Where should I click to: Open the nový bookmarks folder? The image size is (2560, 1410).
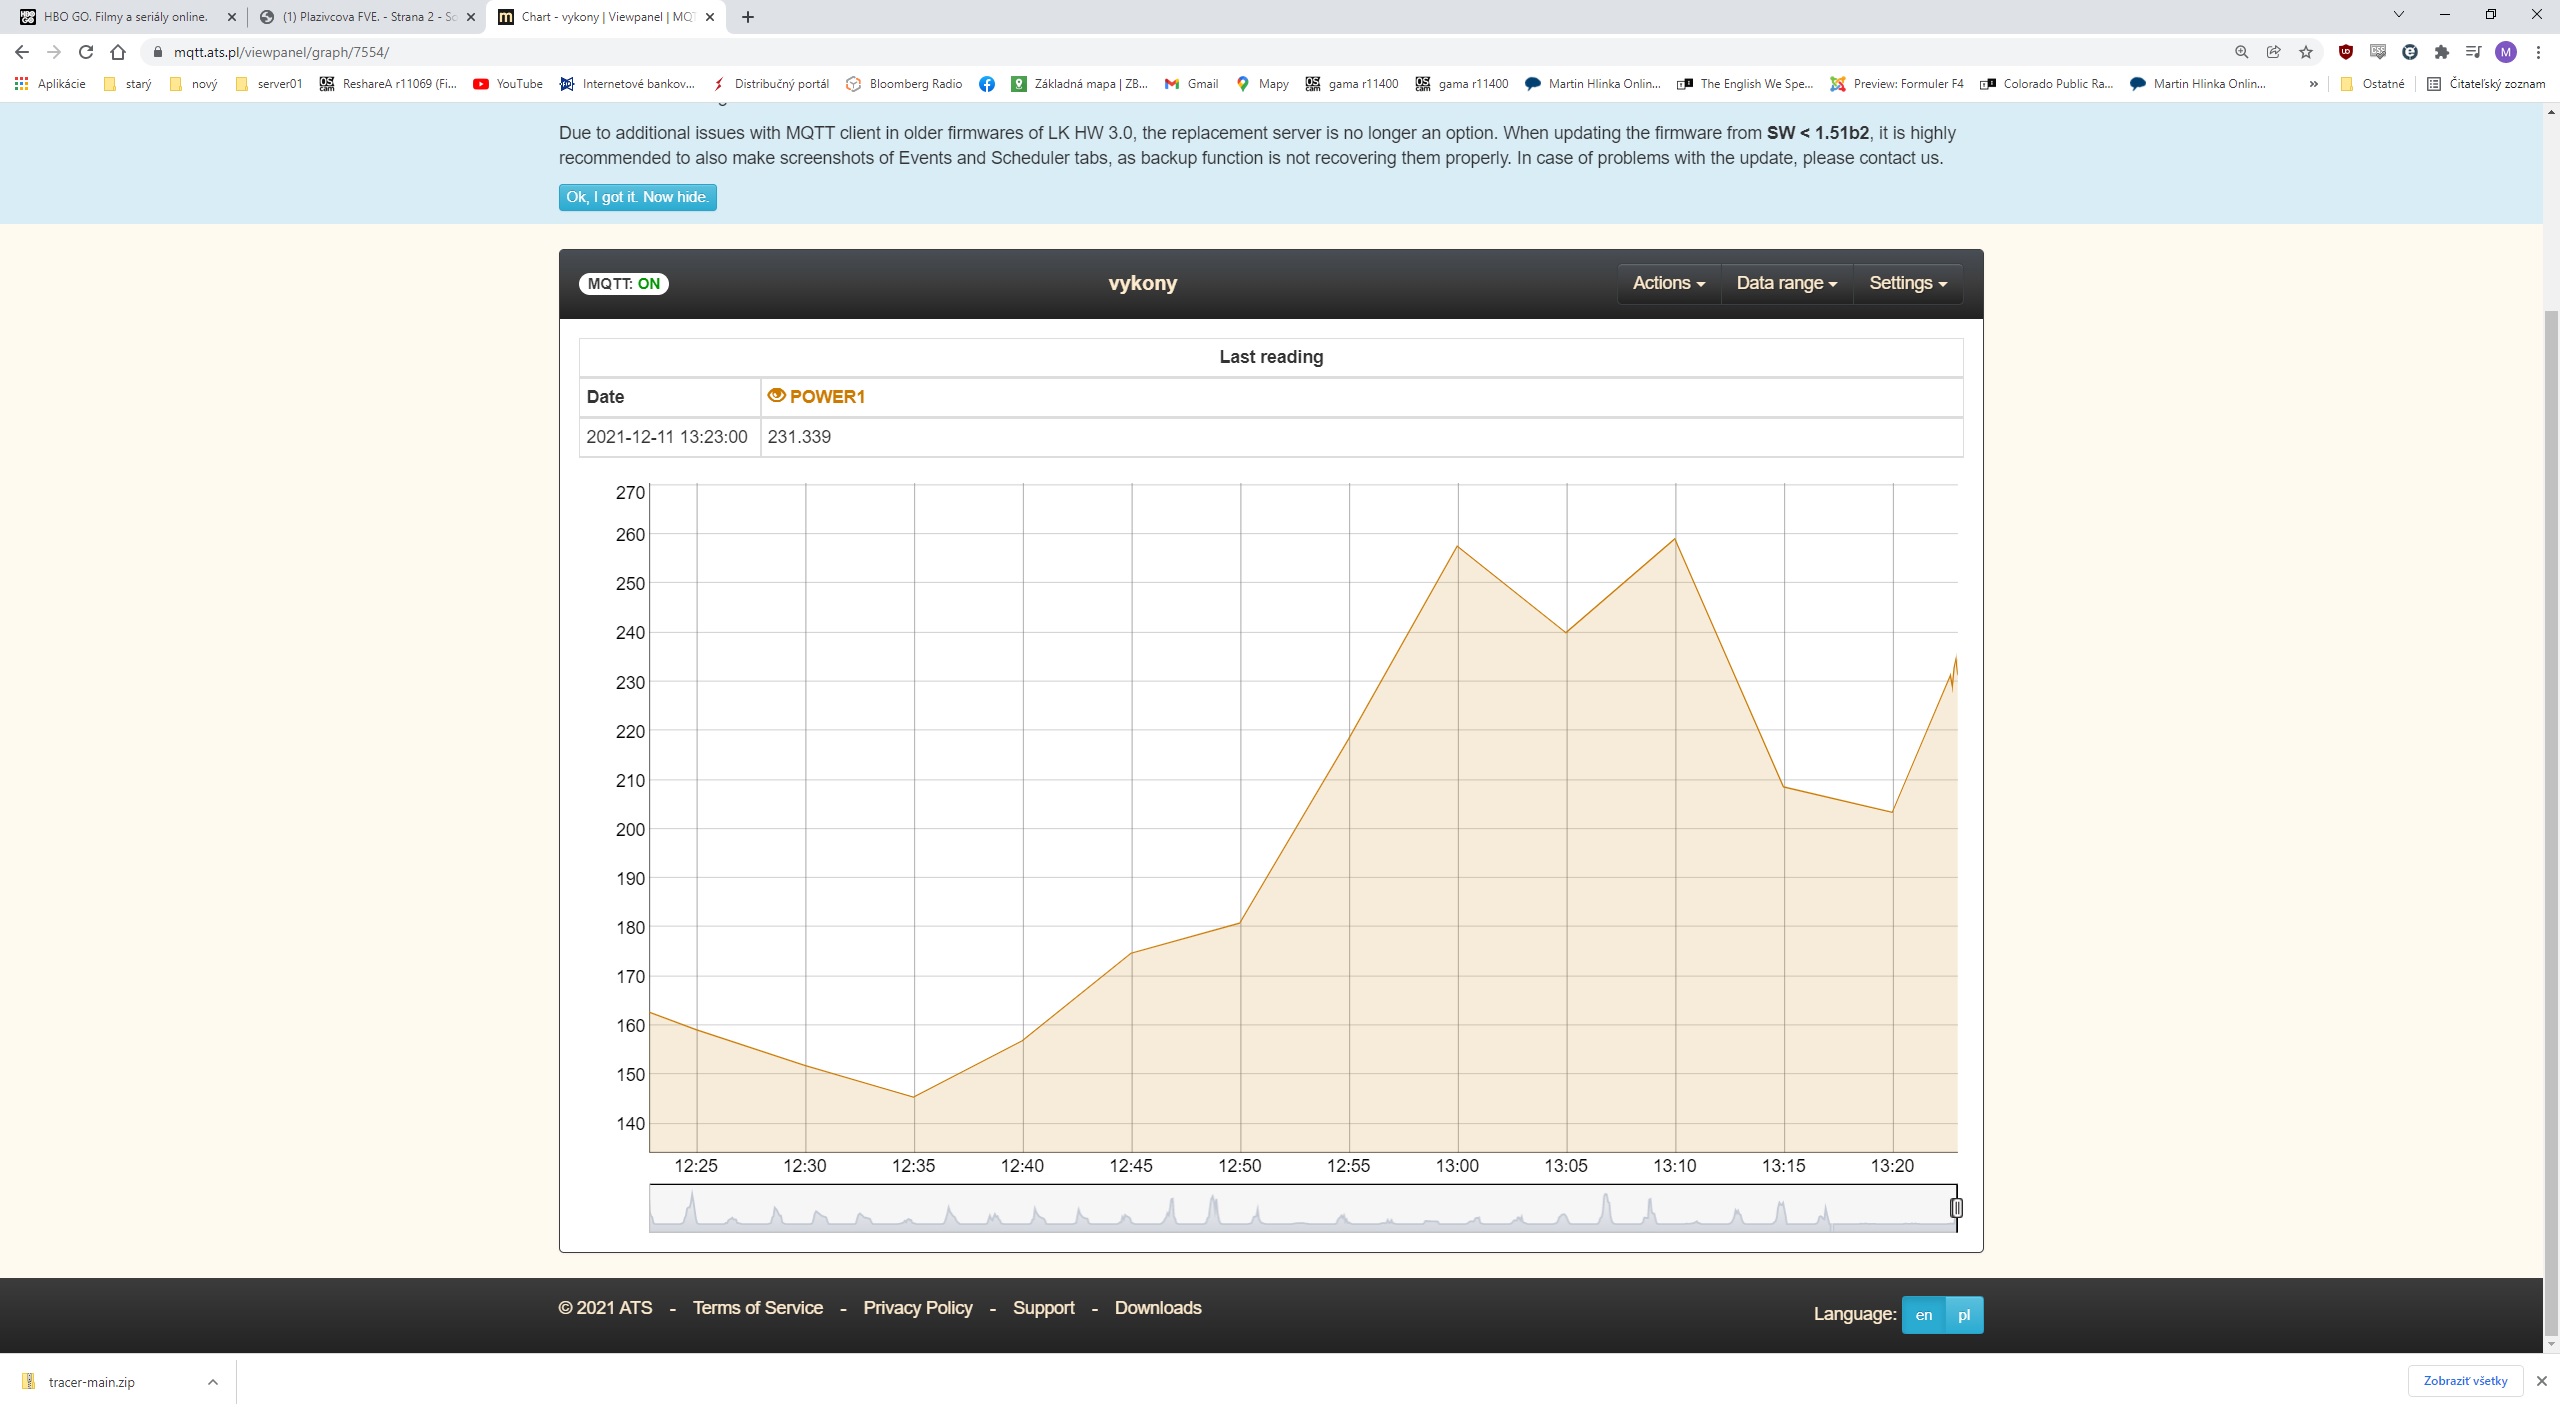pos(194,84)
